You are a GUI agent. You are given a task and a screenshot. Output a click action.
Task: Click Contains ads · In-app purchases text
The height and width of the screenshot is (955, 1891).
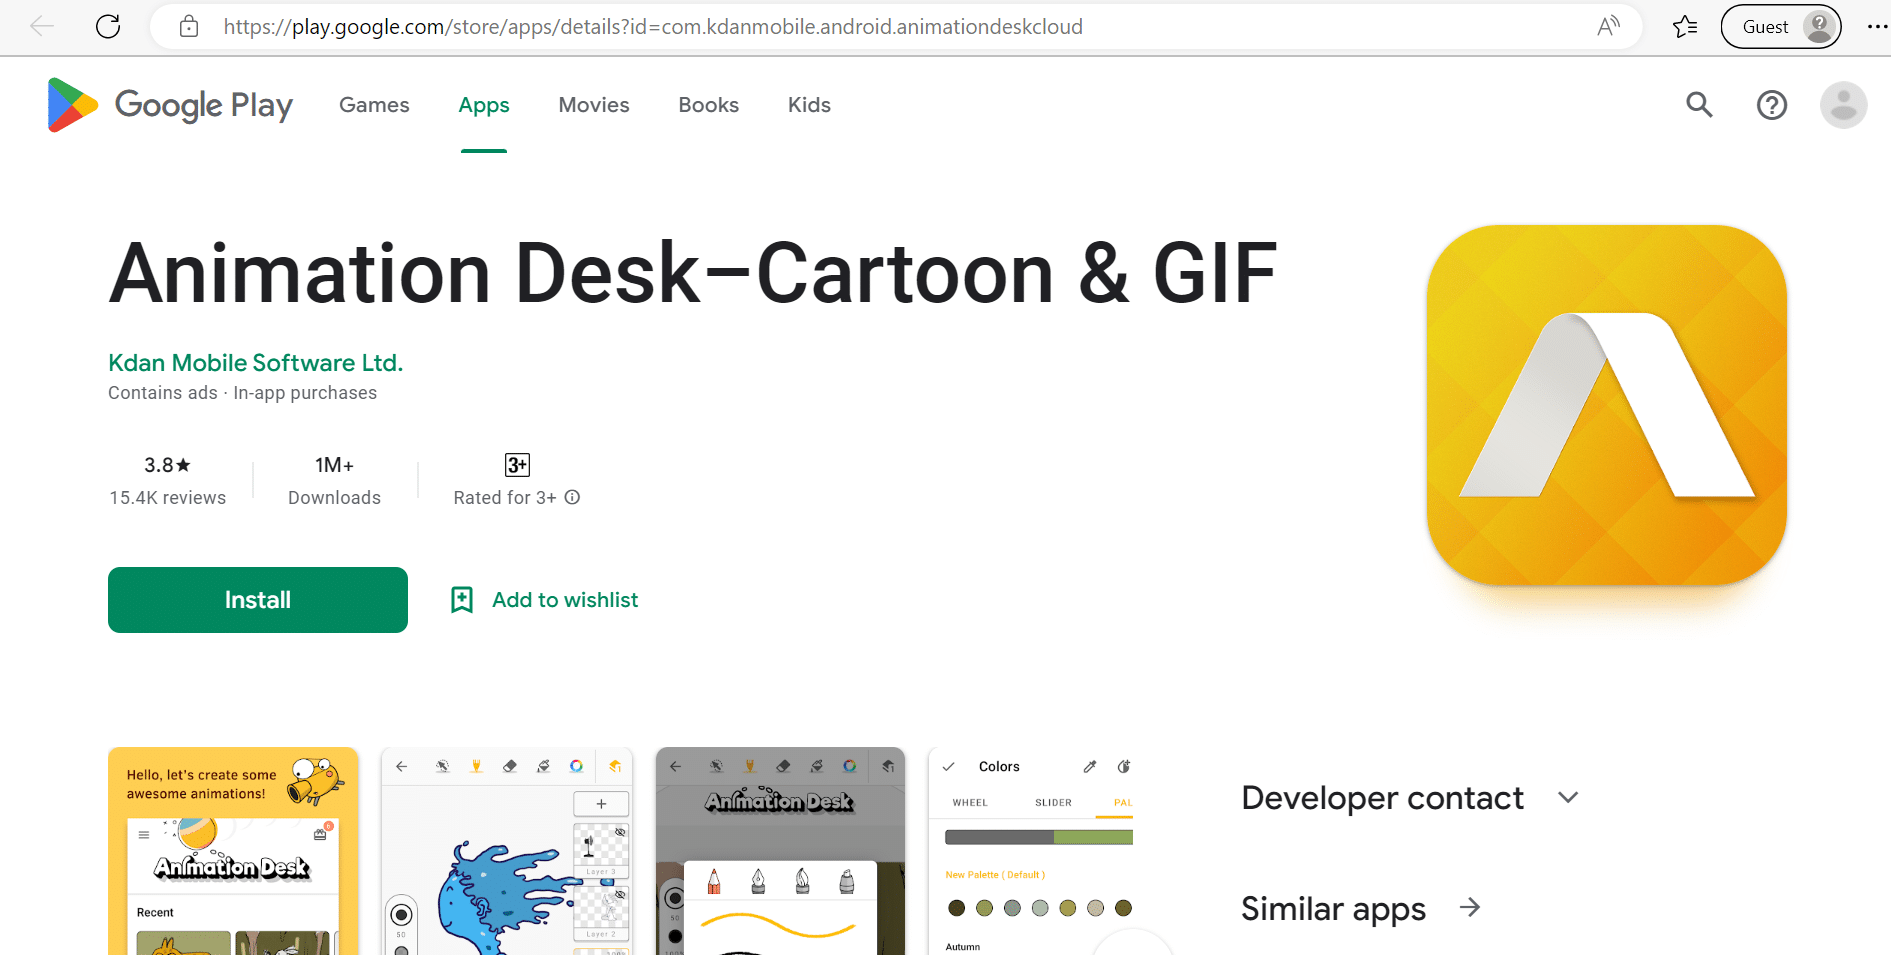click(243, 393)
